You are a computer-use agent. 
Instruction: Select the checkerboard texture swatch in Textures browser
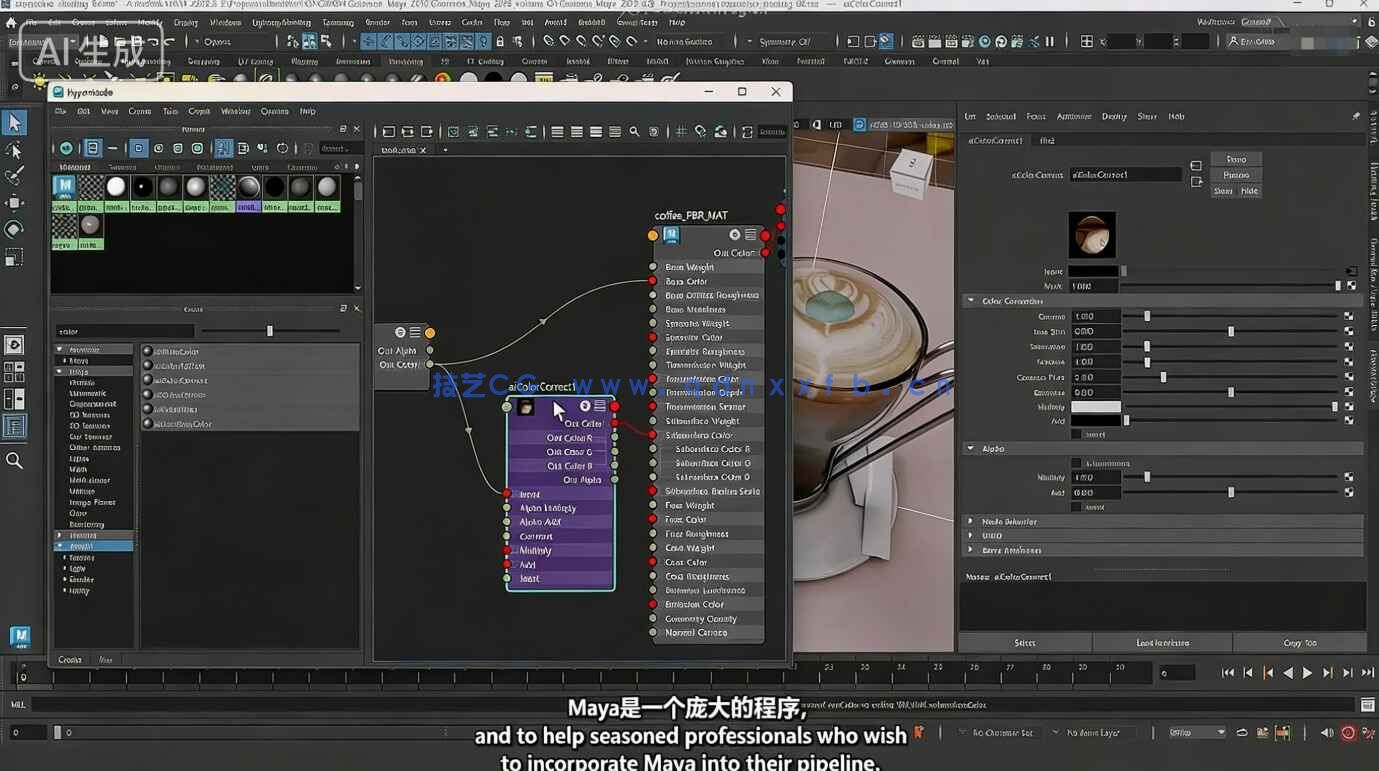tap(89, 187)
